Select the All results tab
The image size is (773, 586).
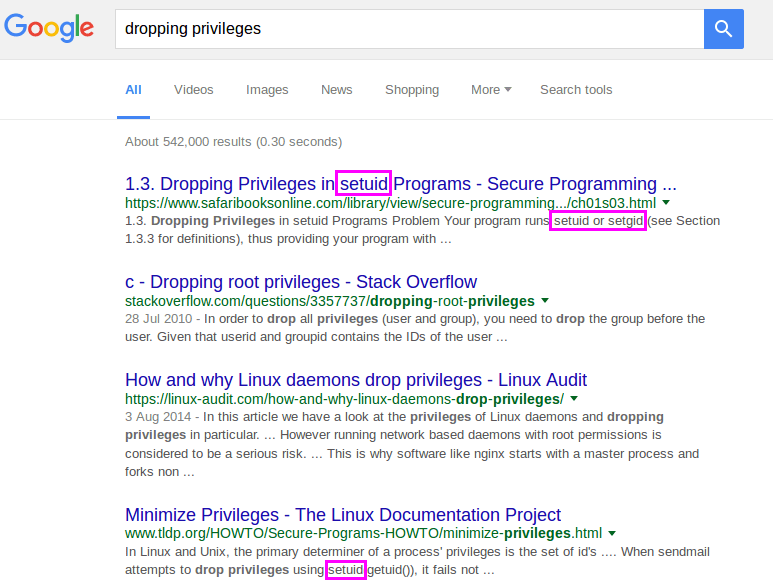(x=133, y=90)
